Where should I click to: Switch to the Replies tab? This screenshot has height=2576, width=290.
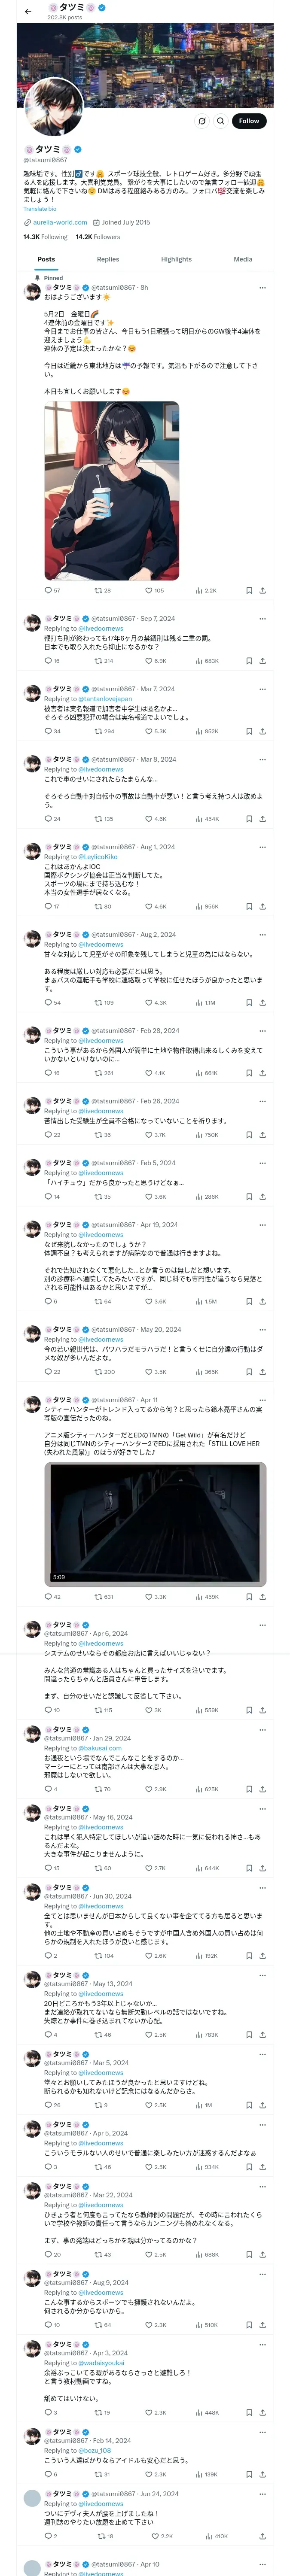coord(108,259)
